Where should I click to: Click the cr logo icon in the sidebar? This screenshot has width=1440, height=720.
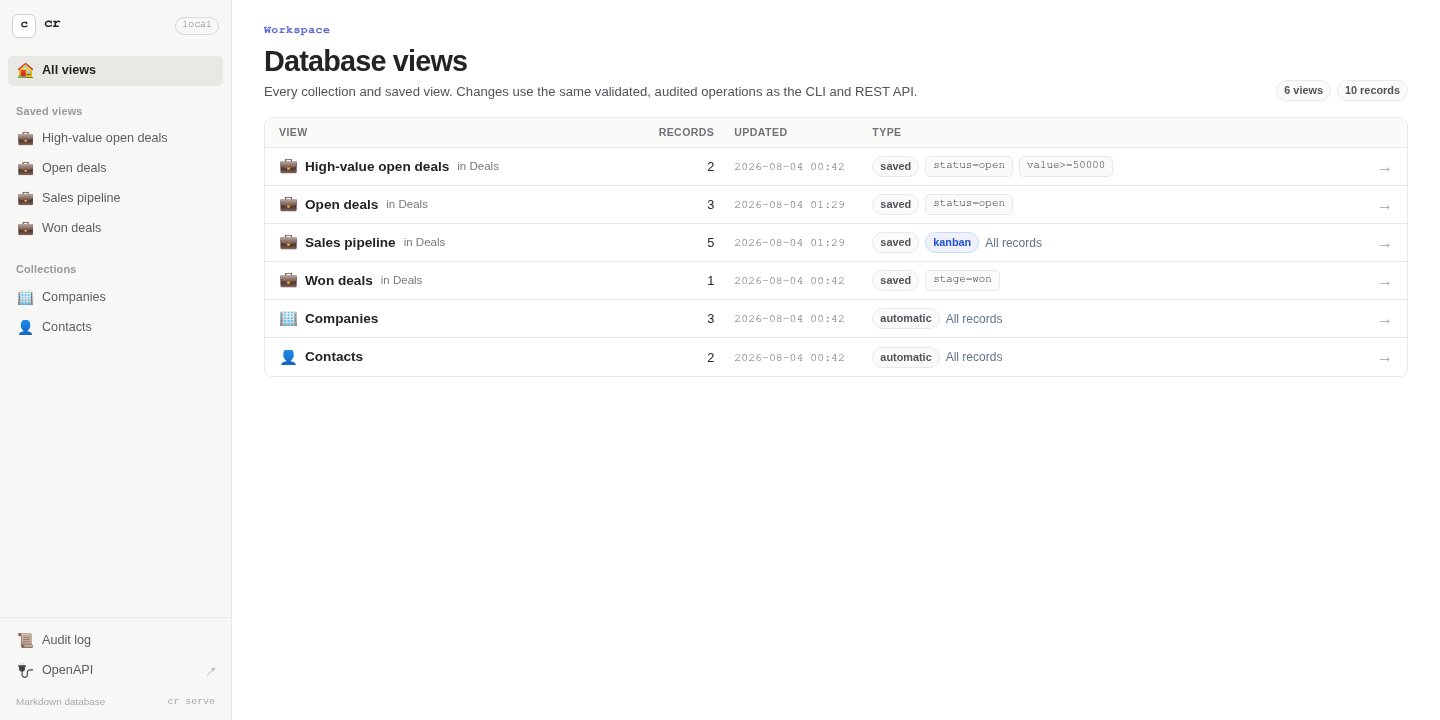coord(24,26)
